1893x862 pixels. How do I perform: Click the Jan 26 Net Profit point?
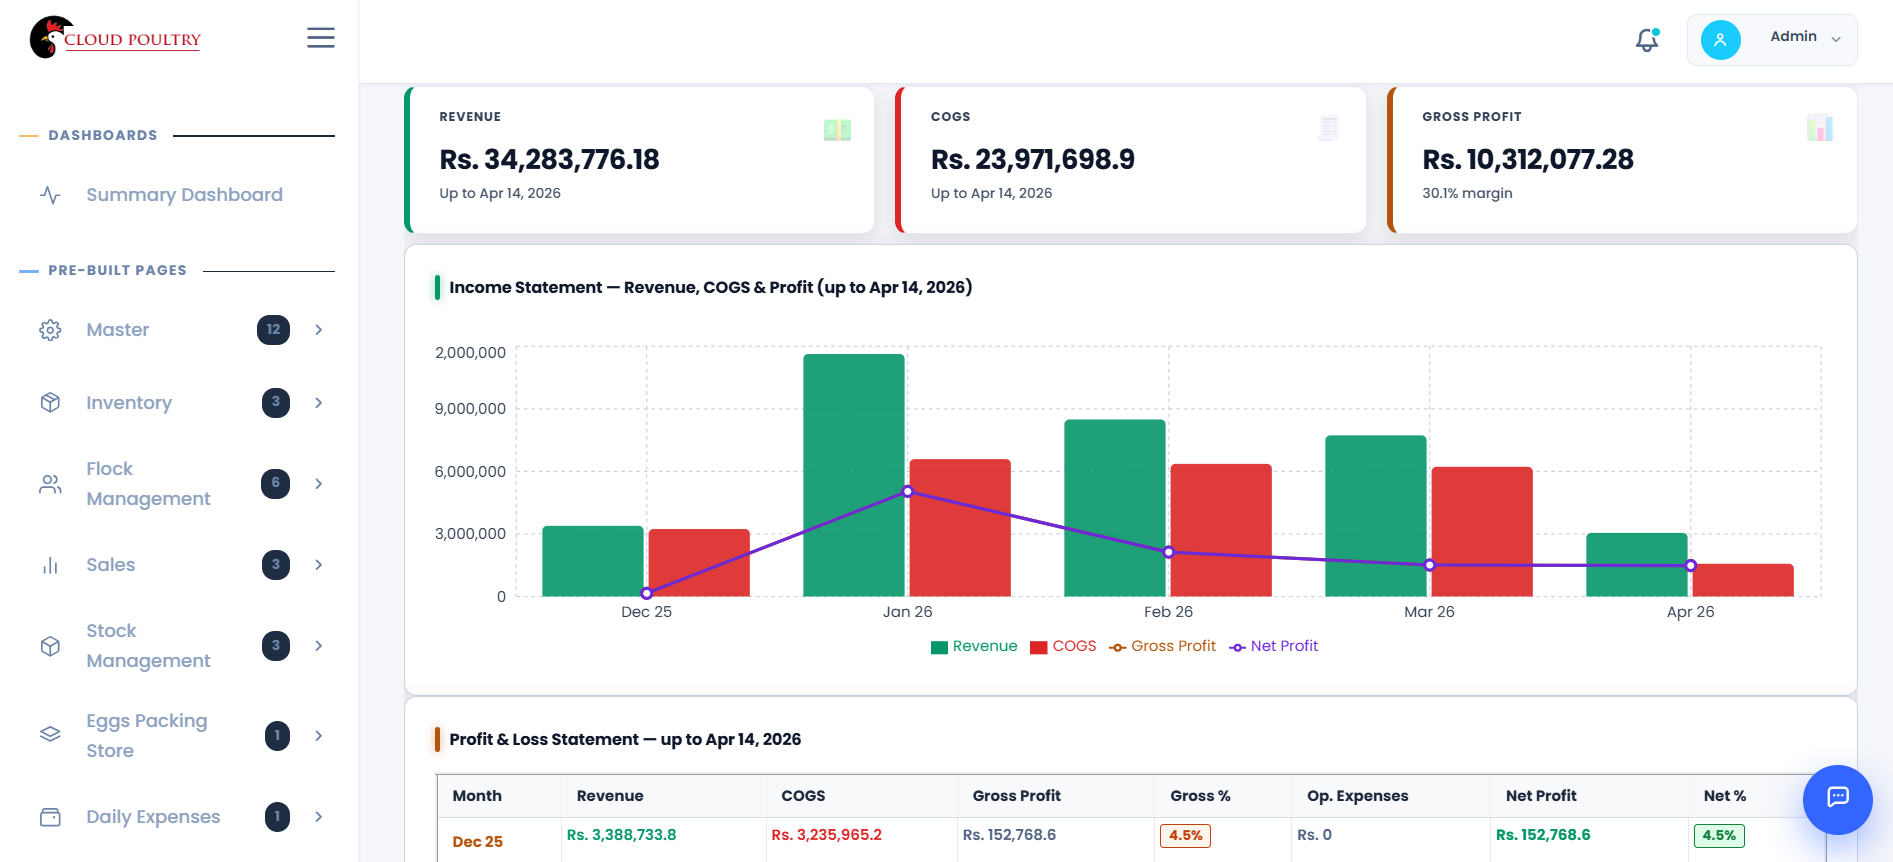click(908, 491)
